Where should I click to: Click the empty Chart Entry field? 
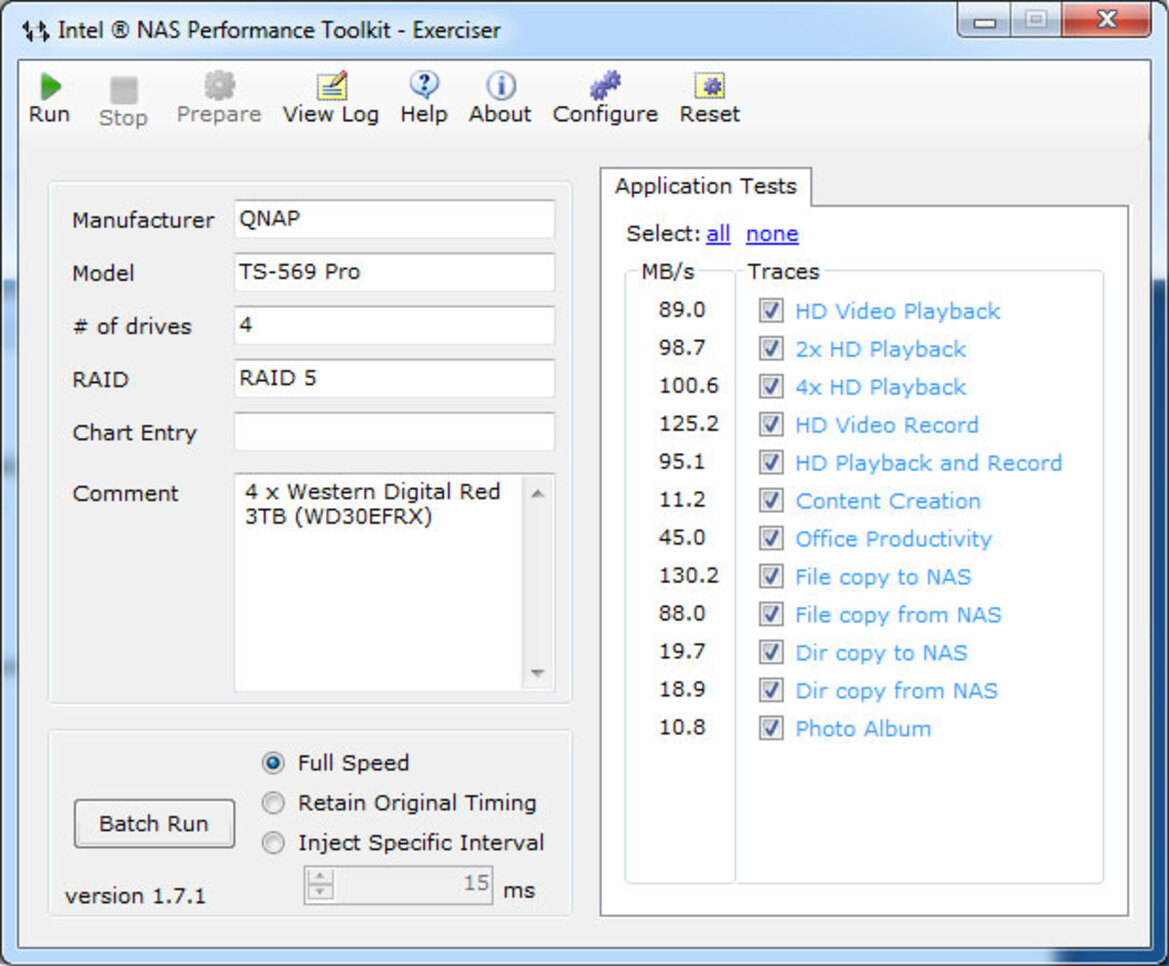[394, 432]
